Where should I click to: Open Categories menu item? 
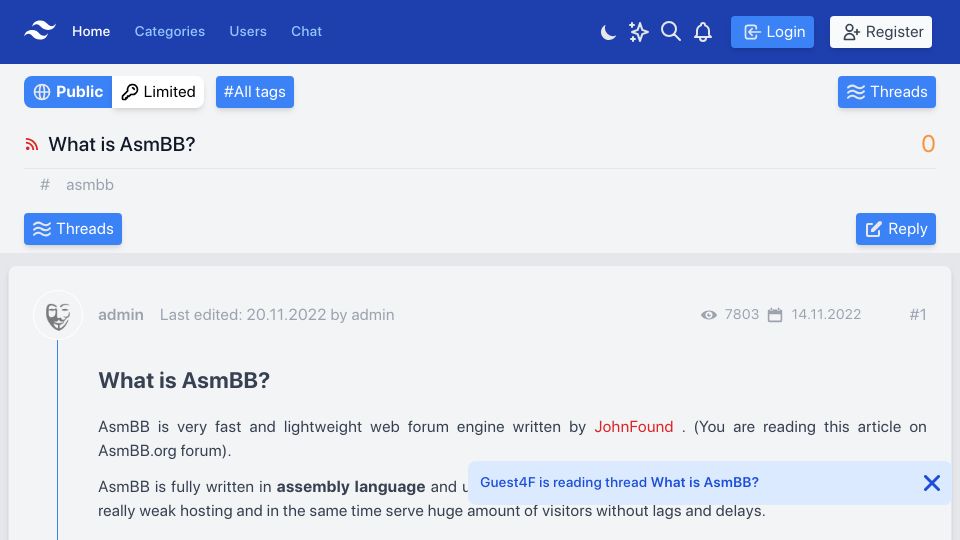(x=170, y=31)
